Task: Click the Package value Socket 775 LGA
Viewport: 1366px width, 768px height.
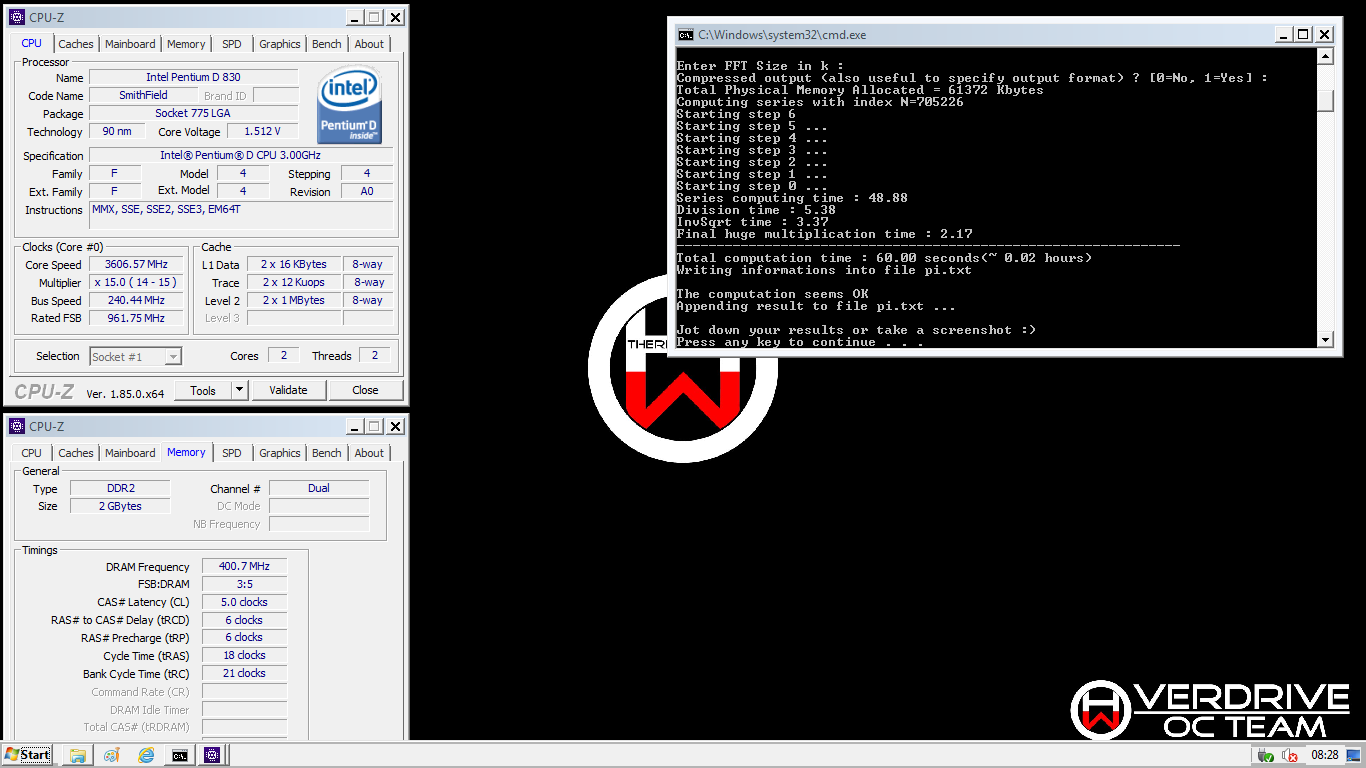Action: [194, 113]
